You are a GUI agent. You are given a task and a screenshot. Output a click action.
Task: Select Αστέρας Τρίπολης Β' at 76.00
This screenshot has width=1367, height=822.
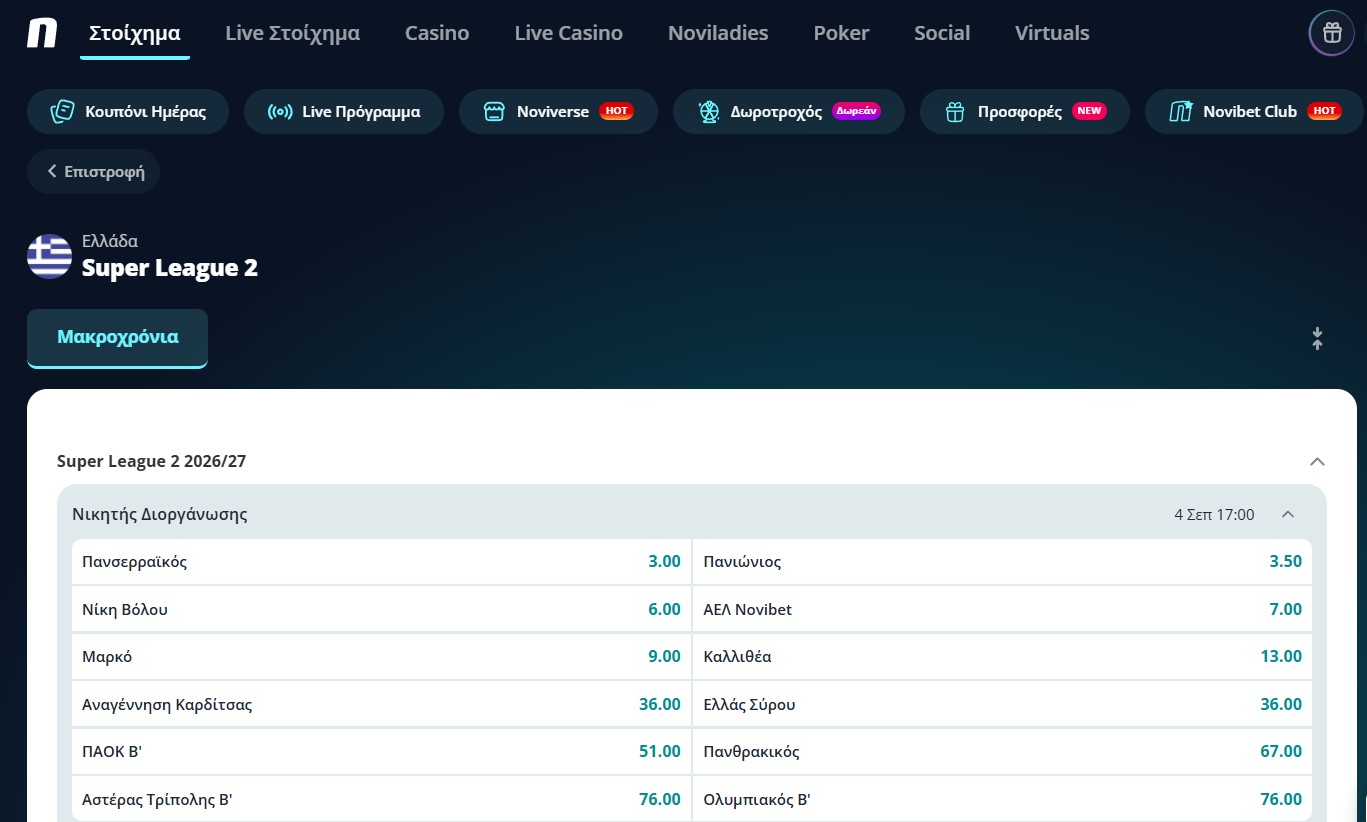click(381, 799)
